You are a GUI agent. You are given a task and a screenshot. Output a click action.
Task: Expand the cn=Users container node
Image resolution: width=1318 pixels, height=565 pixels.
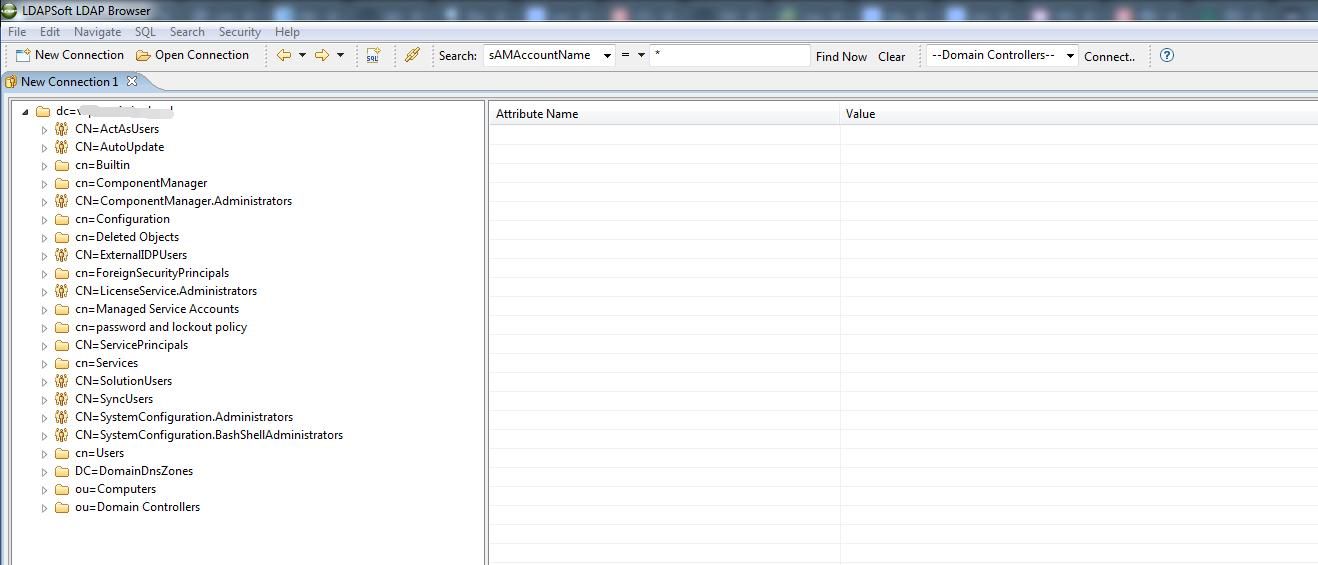click(x=44, y=454)
